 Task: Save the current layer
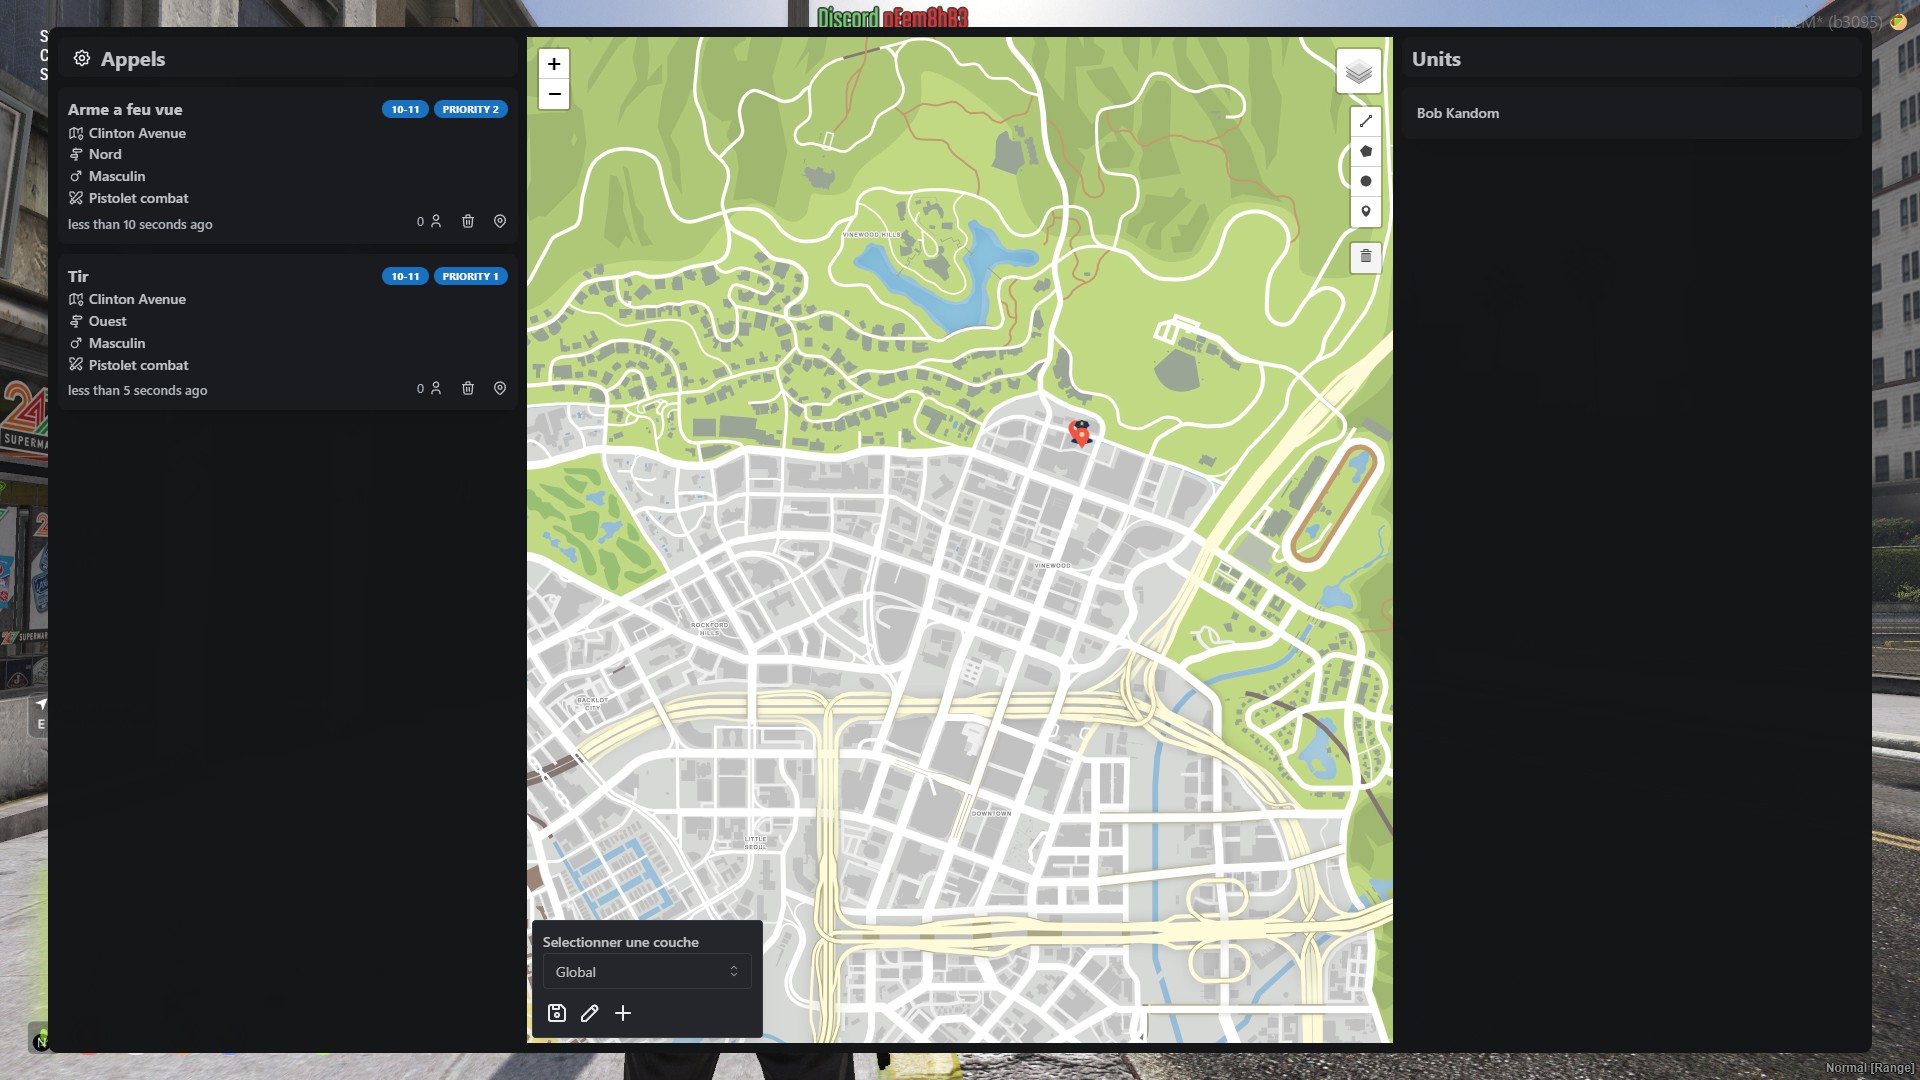[x=557, y=1013]
